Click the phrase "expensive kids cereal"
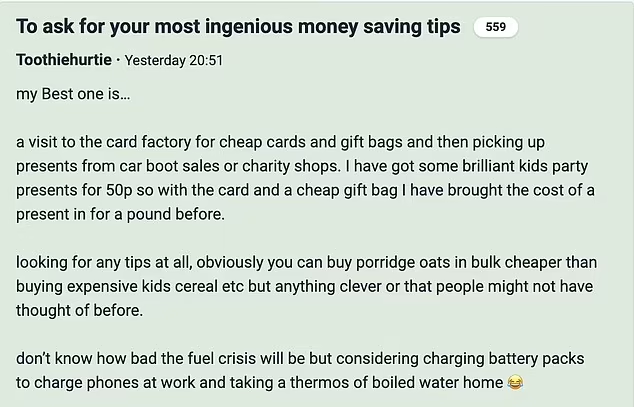 140,286
